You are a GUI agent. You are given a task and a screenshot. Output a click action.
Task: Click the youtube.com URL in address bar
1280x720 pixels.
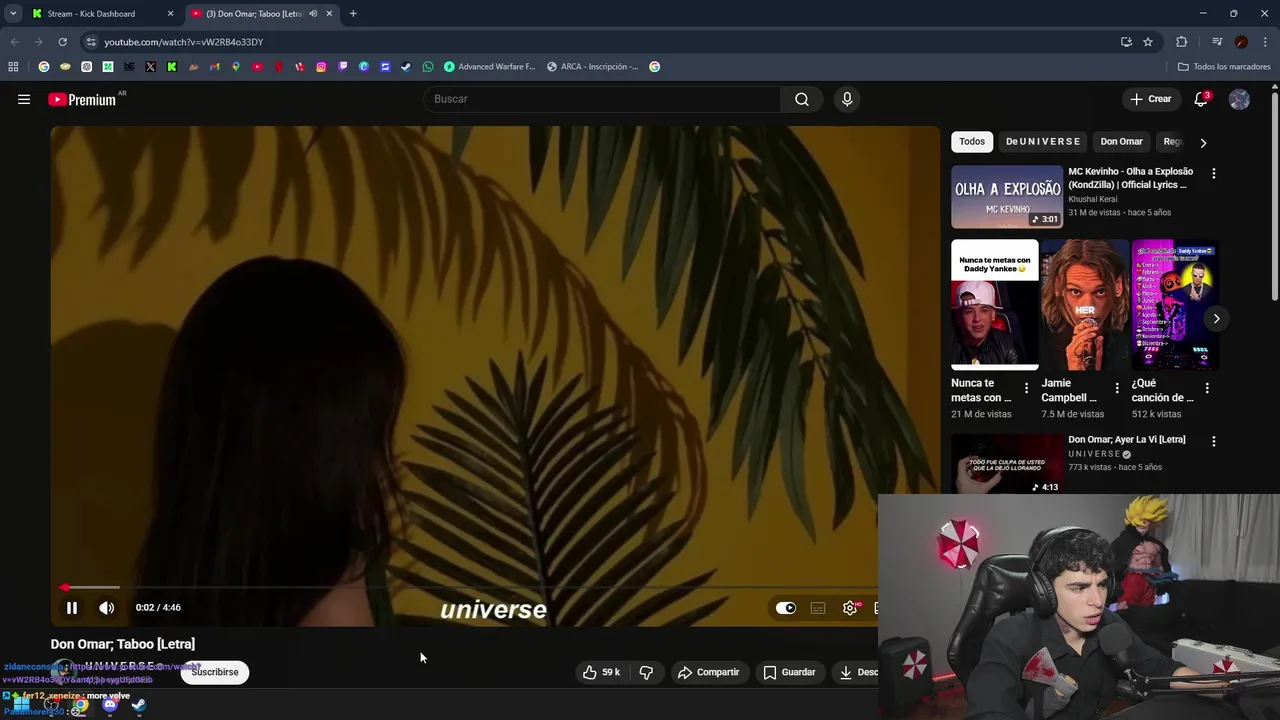184,42
